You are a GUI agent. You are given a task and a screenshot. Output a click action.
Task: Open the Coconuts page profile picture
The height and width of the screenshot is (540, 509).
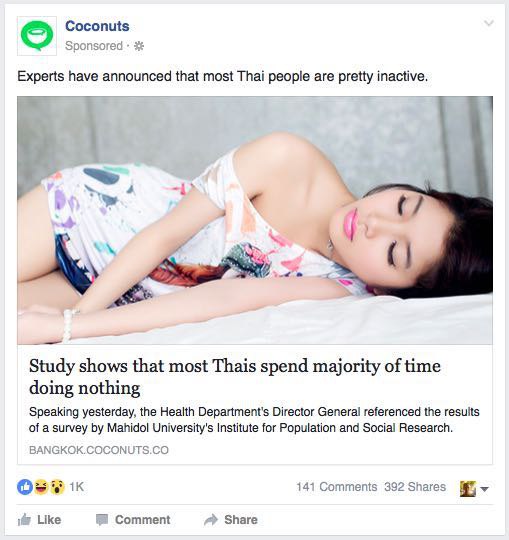(37, 36)
